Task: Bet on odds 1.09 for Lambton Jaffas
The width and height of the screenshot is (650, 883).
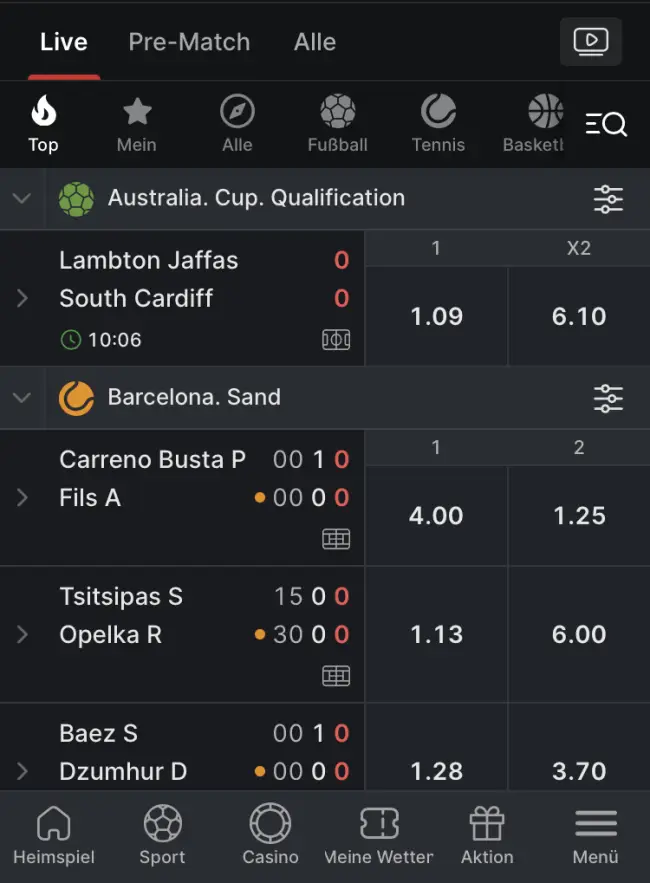Action: click(437, 317)
